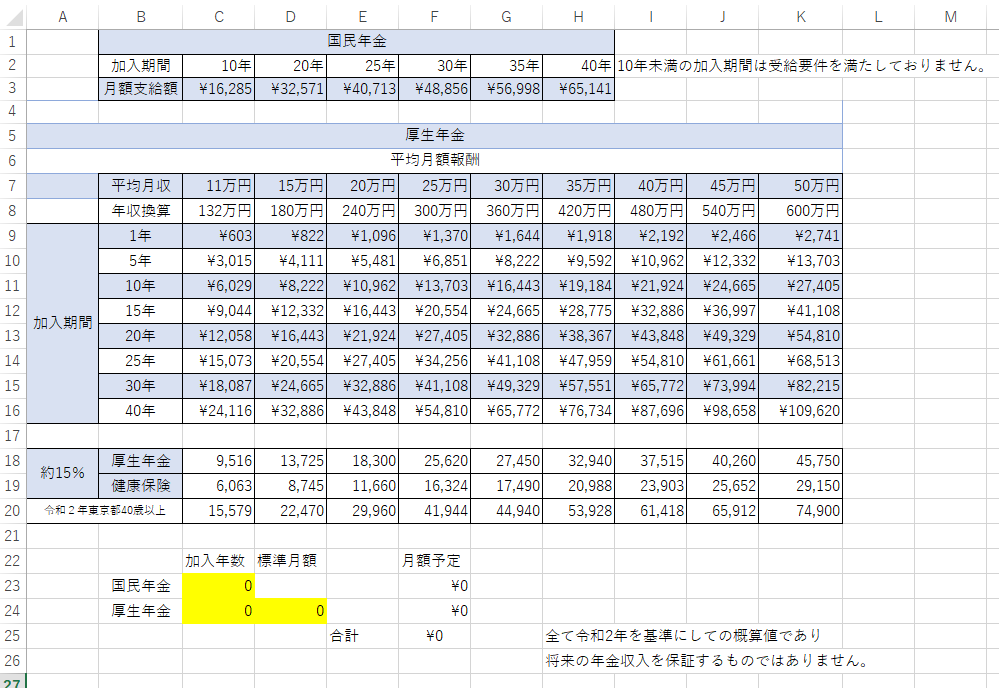Select the 国民年金 title cell at top
The image size is (999, 688).
click(356, 41)
